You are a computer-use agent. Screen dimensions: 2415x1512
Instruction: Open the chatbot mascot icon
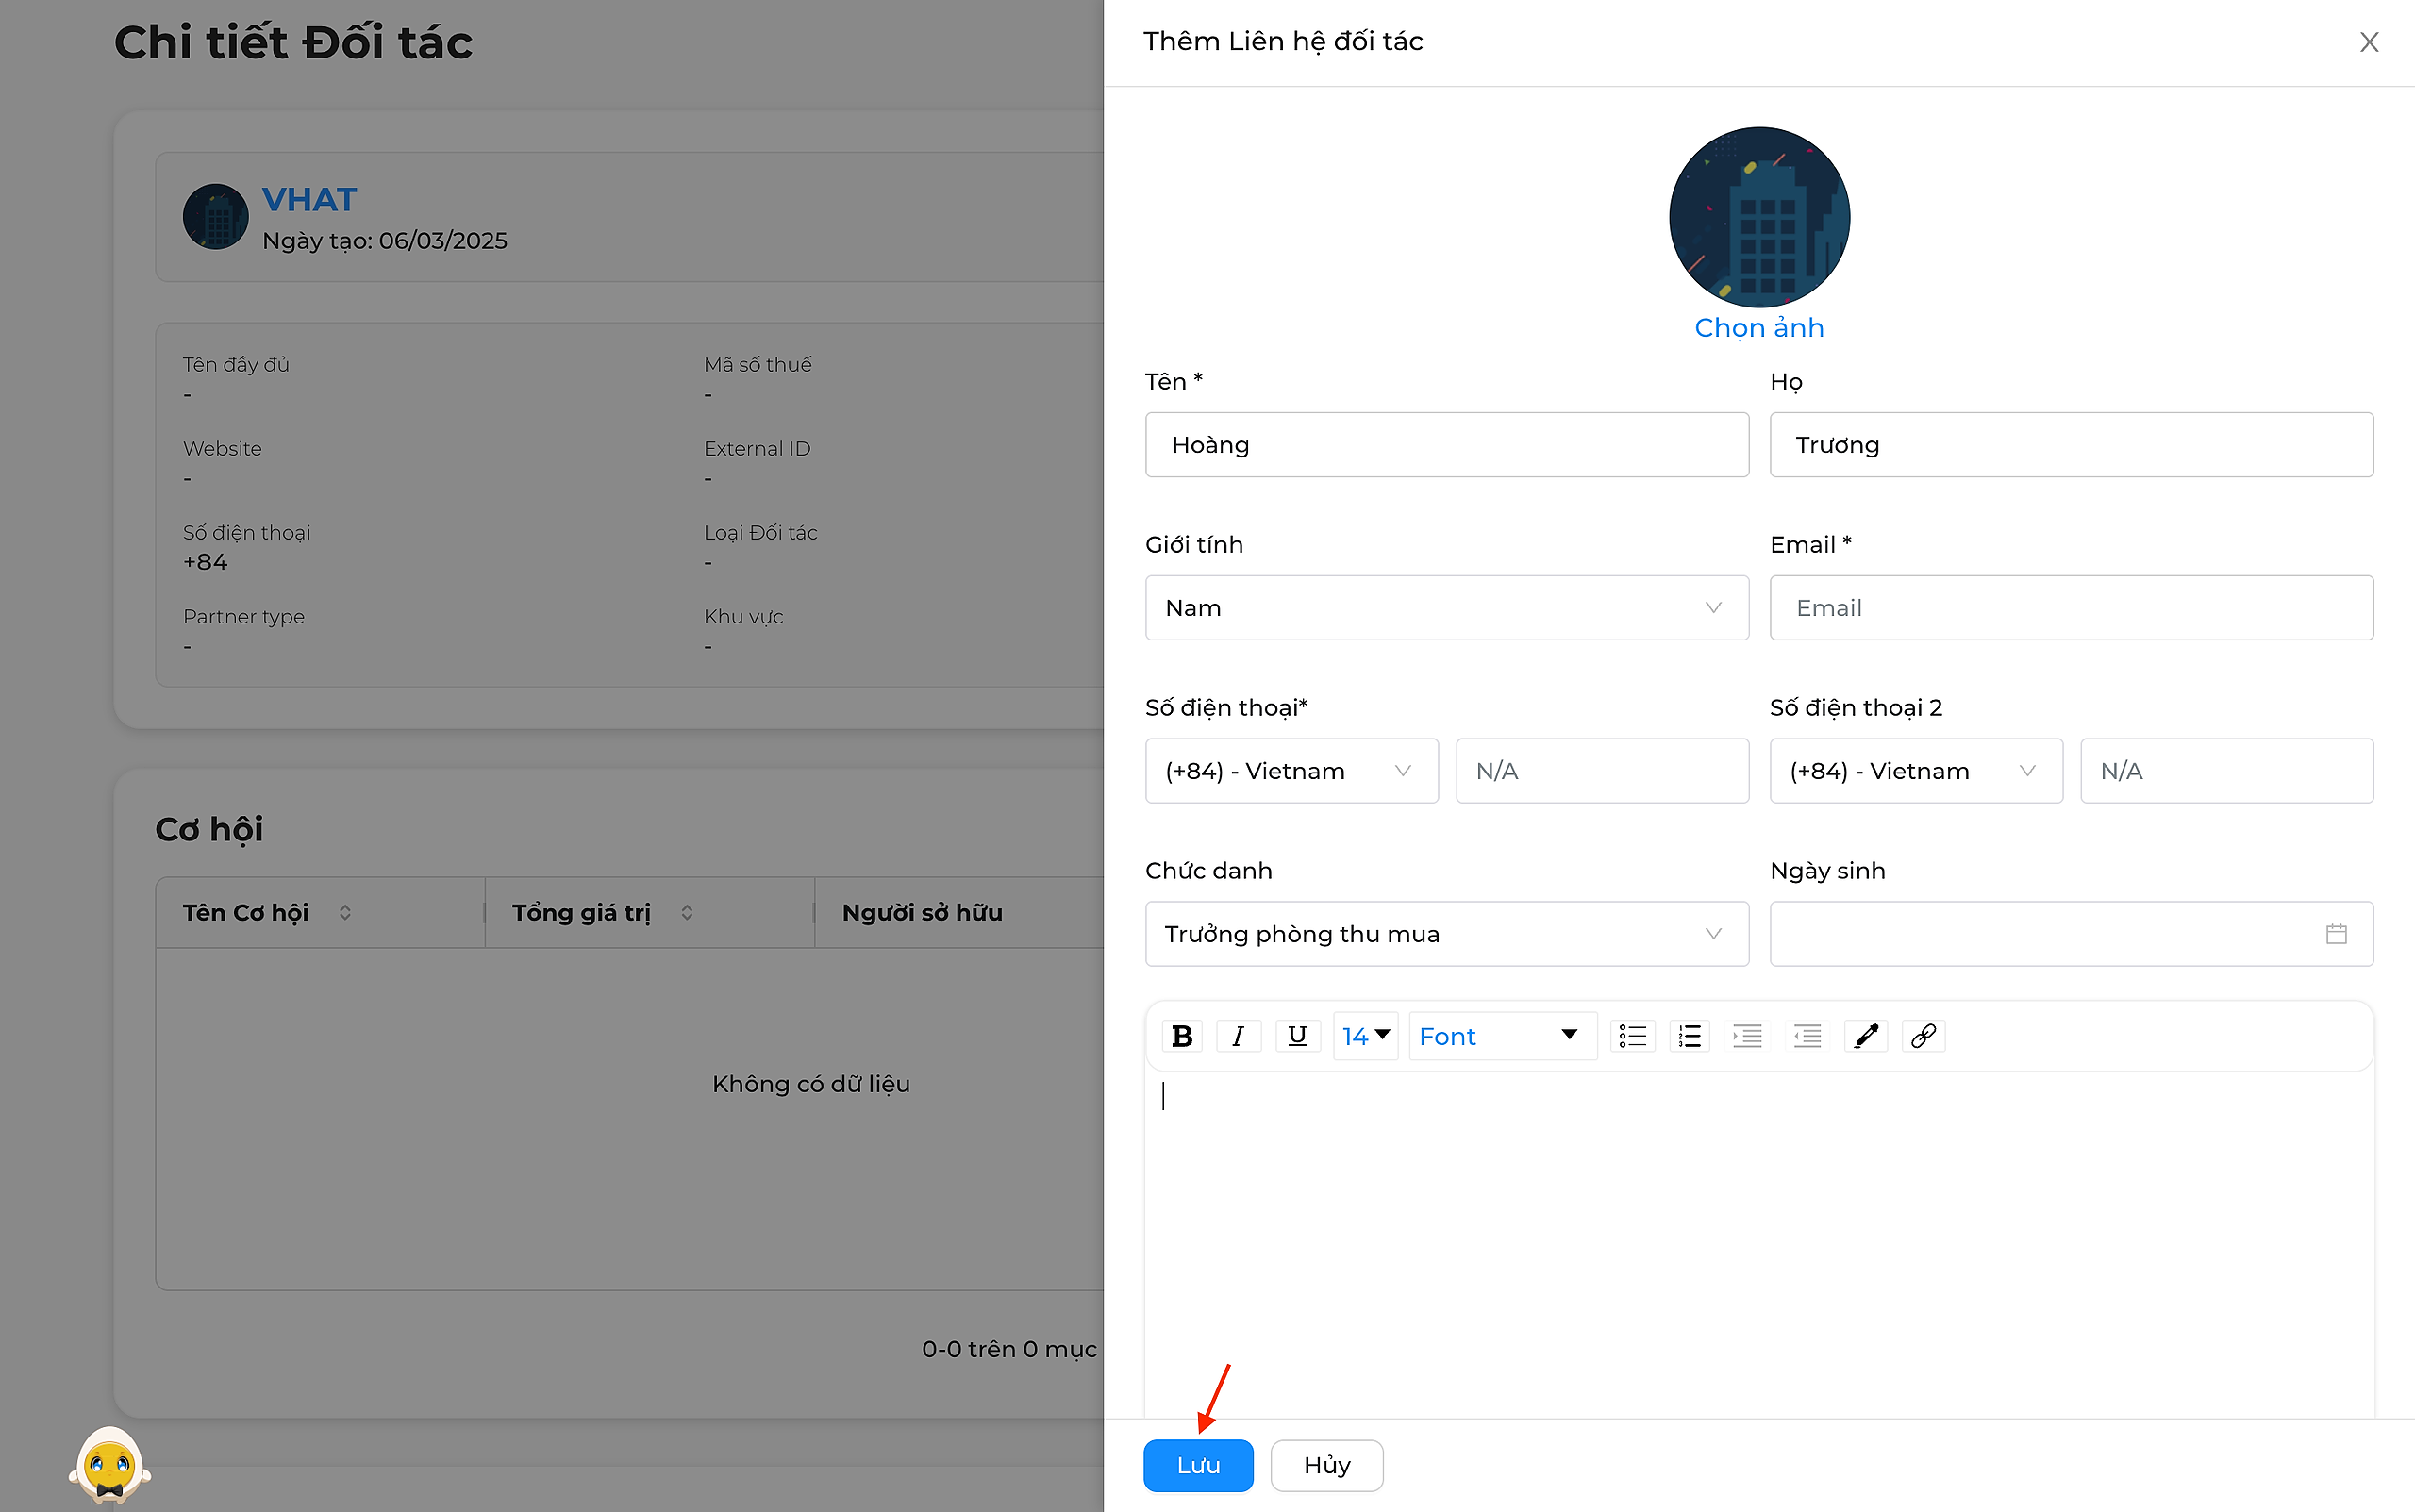(110, 1465)
